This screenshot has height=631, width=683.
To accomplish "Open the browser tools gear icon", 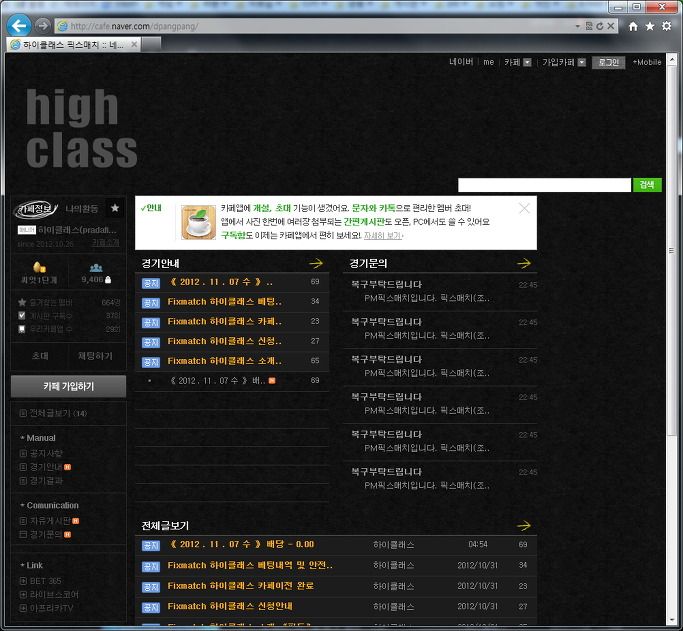I will (x=666, y=26).
